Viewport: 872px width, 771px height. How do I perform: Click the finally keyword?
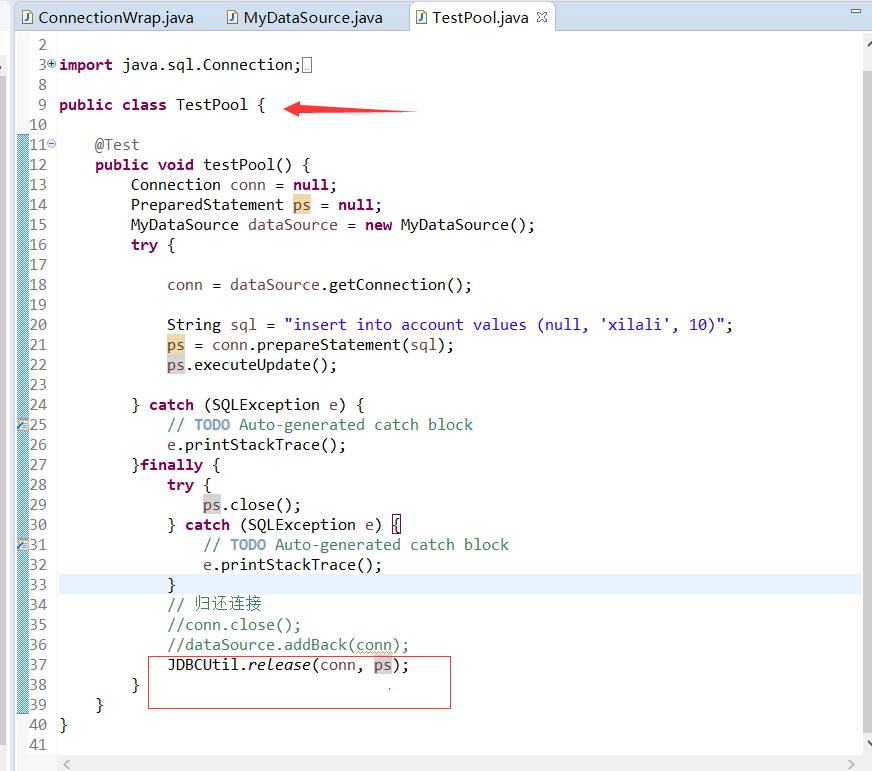(x=171, y=465)
